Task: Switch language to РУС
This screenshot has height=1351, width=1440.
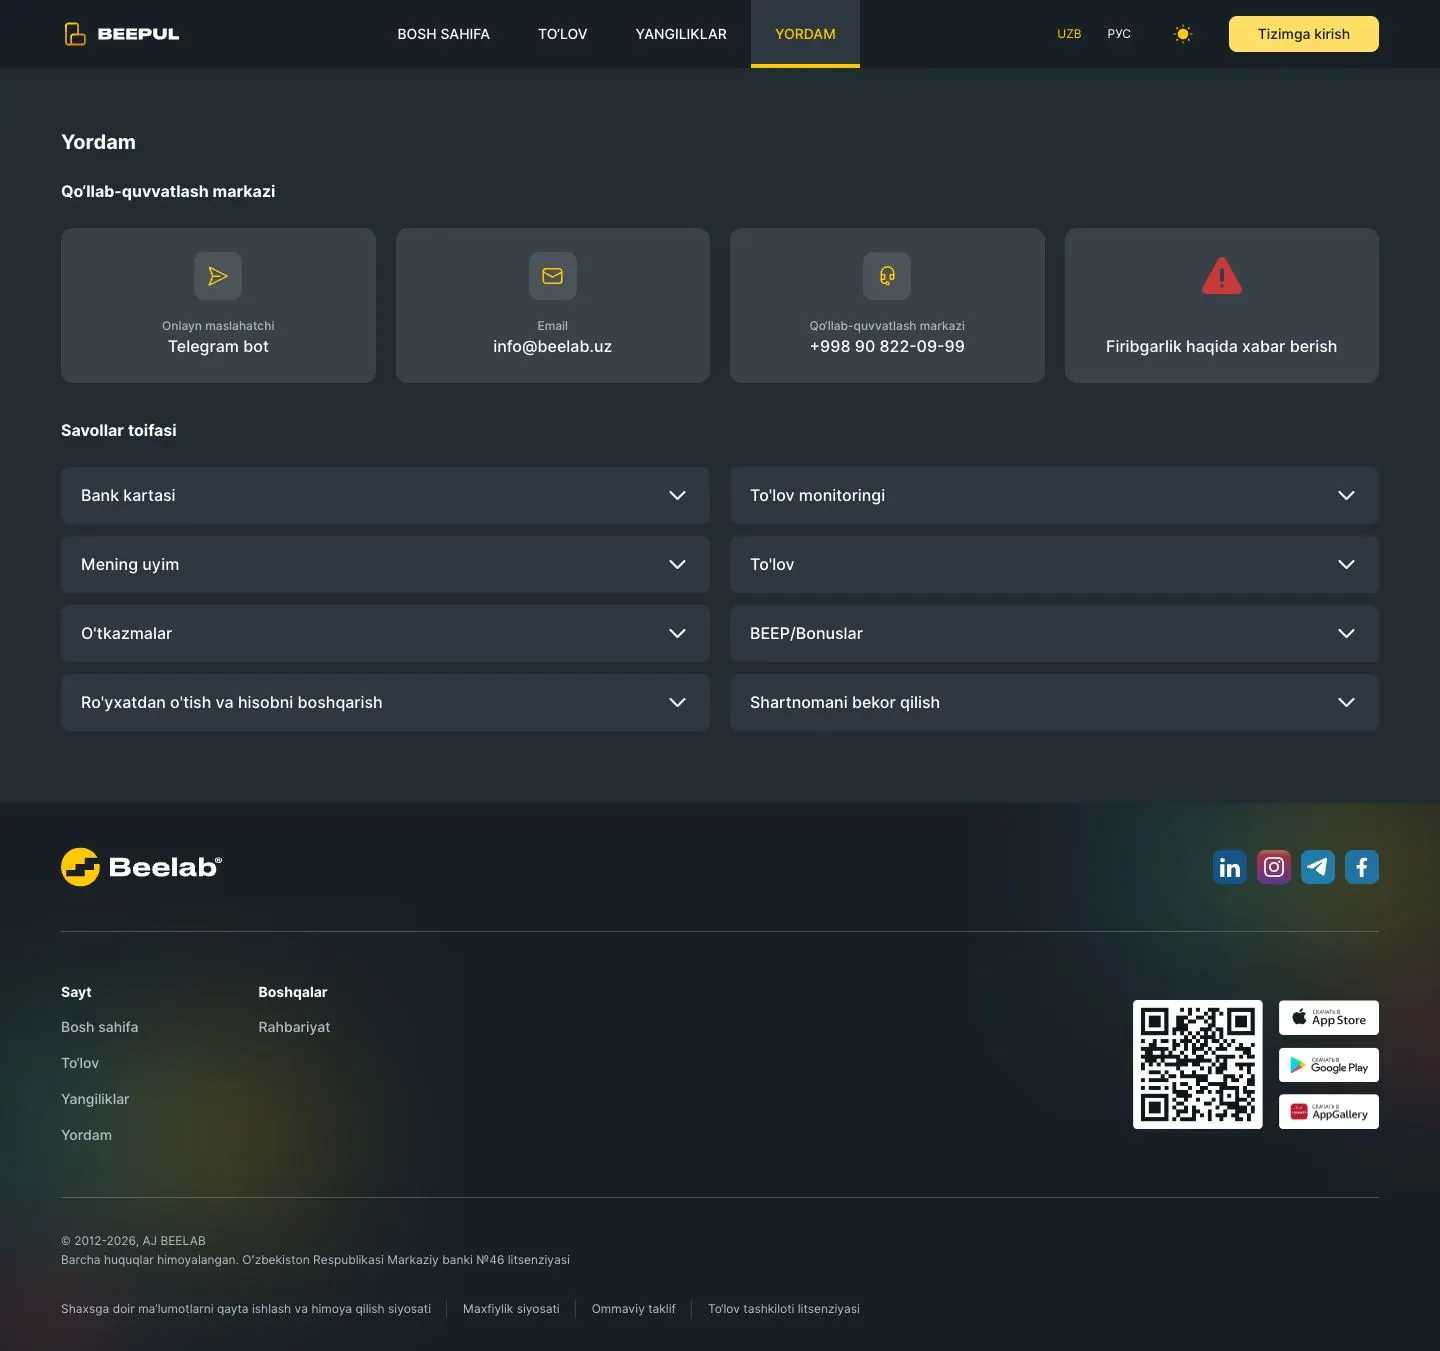Action: [1119, 34]
